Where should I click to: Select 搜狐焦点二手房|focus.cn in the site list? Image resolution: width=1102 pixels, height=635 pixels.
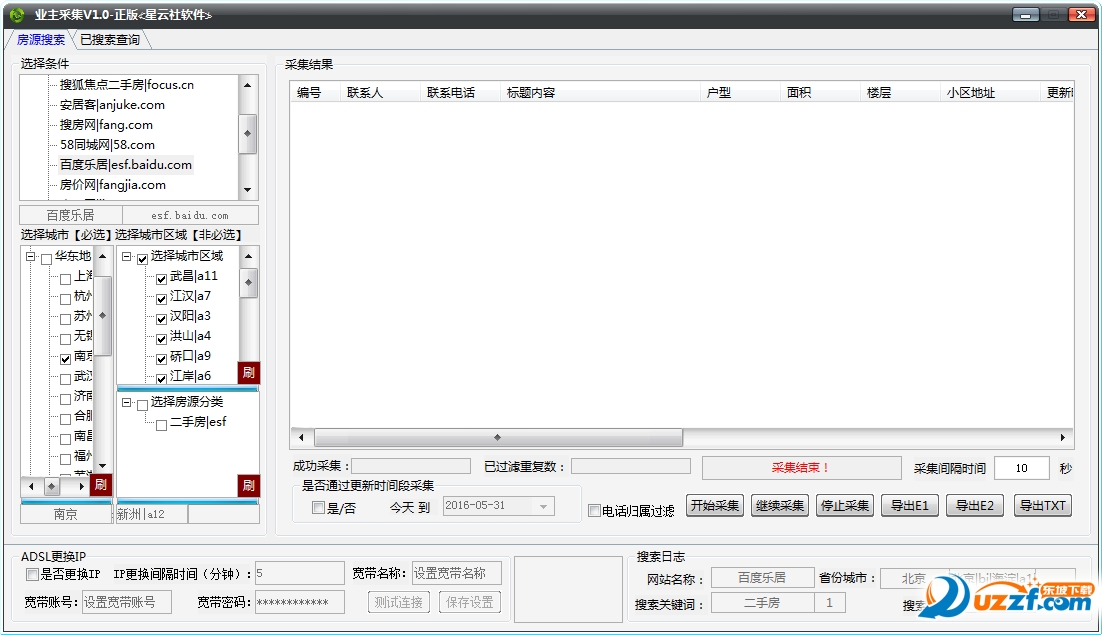tap(127, 85)
